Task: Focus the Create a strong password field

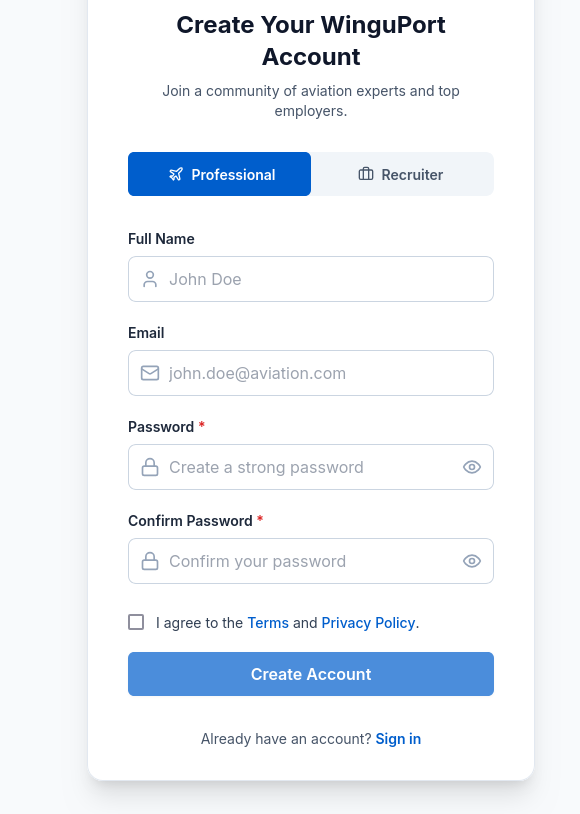Action: point(310,467)
